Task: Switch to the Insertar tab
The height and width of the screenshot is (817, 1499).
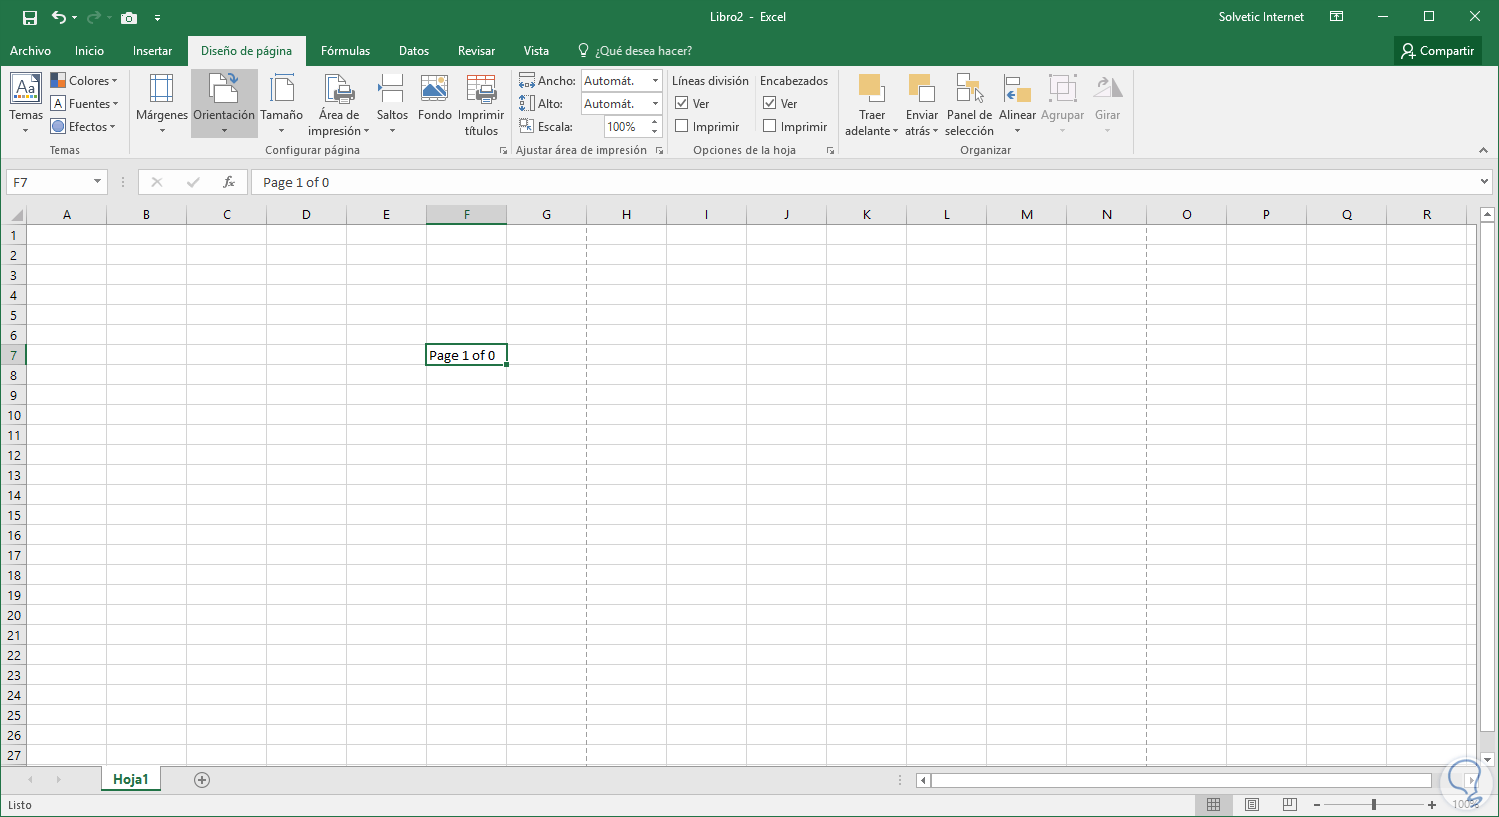Action: pos(152,51)
